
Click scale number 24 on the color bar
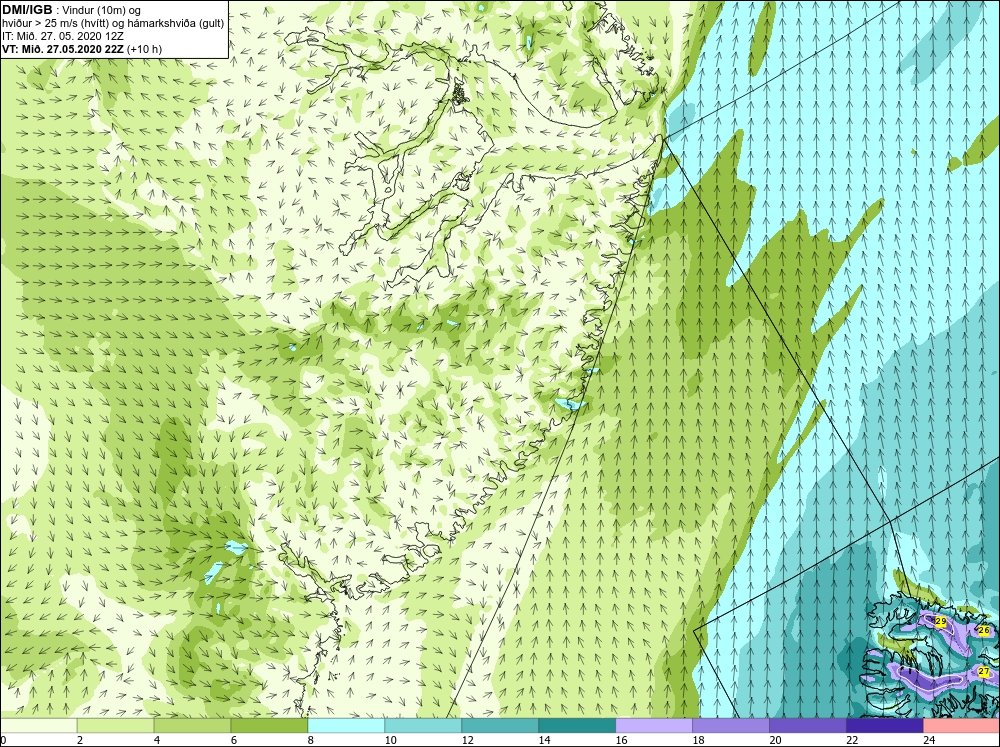click(929, 741)
